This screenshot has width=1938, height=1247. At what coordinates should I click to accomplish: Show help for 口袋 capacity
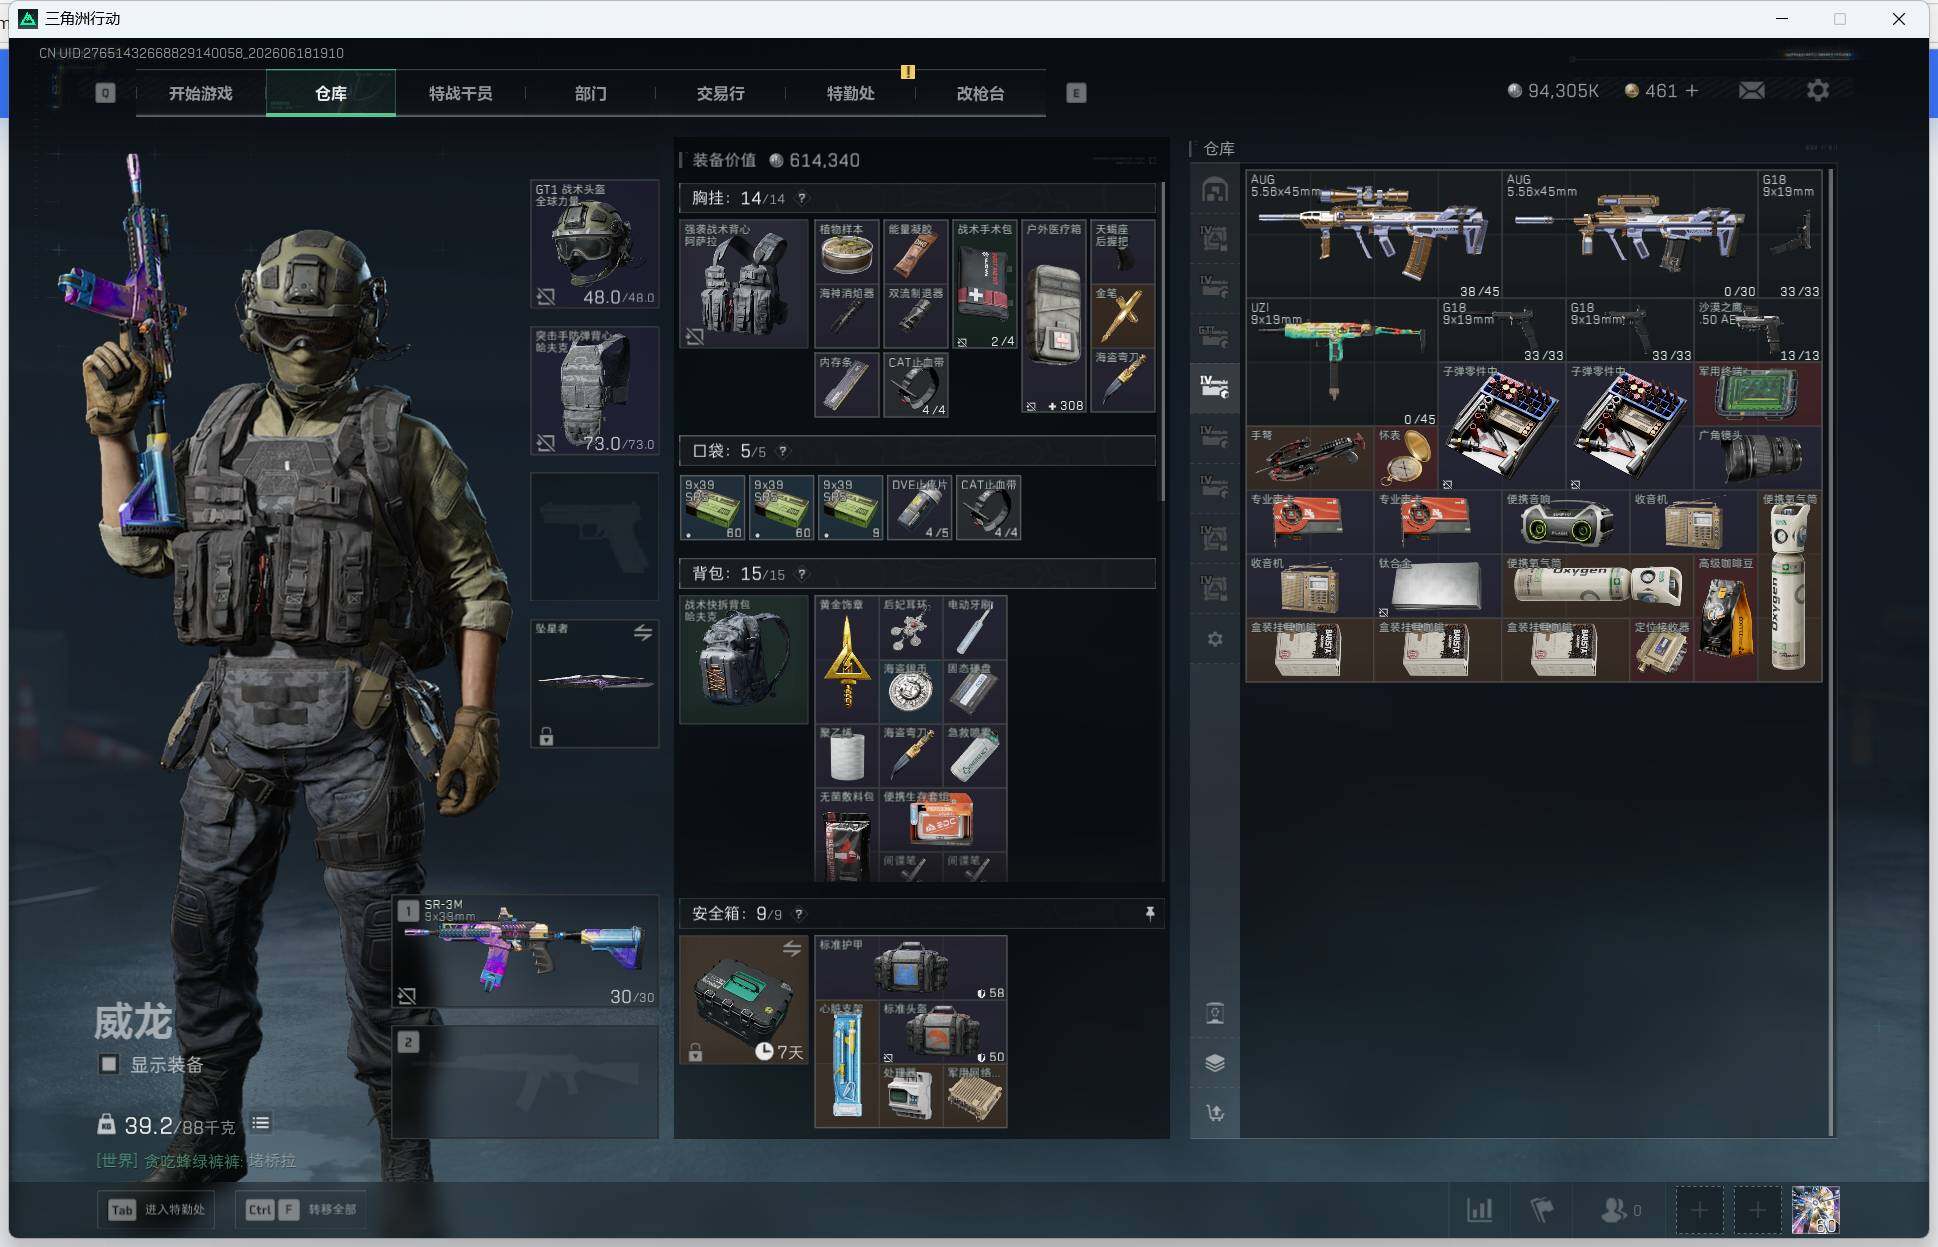click(x=783, y=452)
